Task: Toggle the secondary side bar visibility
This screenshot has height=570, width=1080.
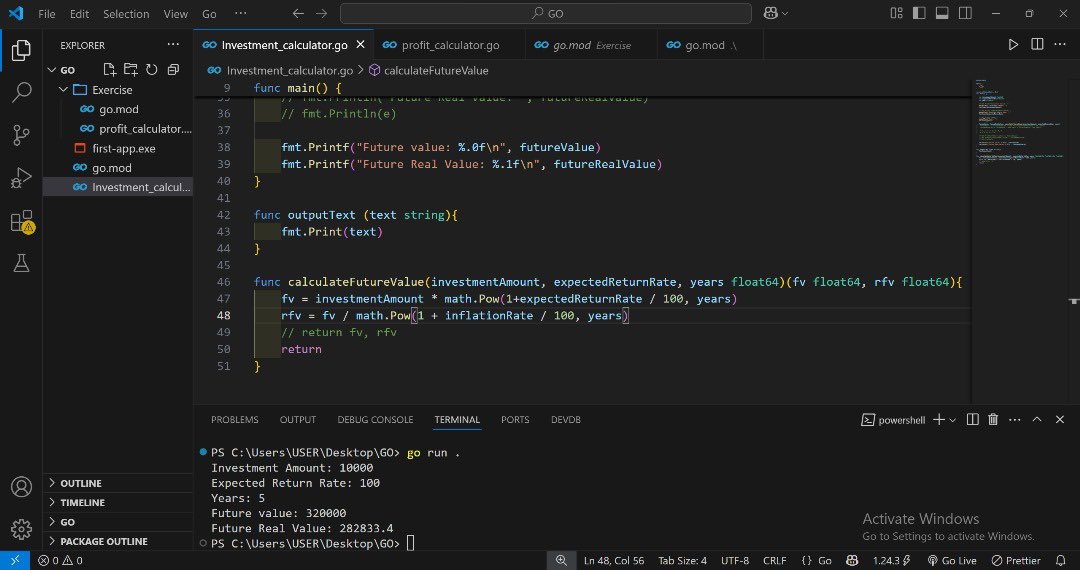Action: tap(966, 13)
